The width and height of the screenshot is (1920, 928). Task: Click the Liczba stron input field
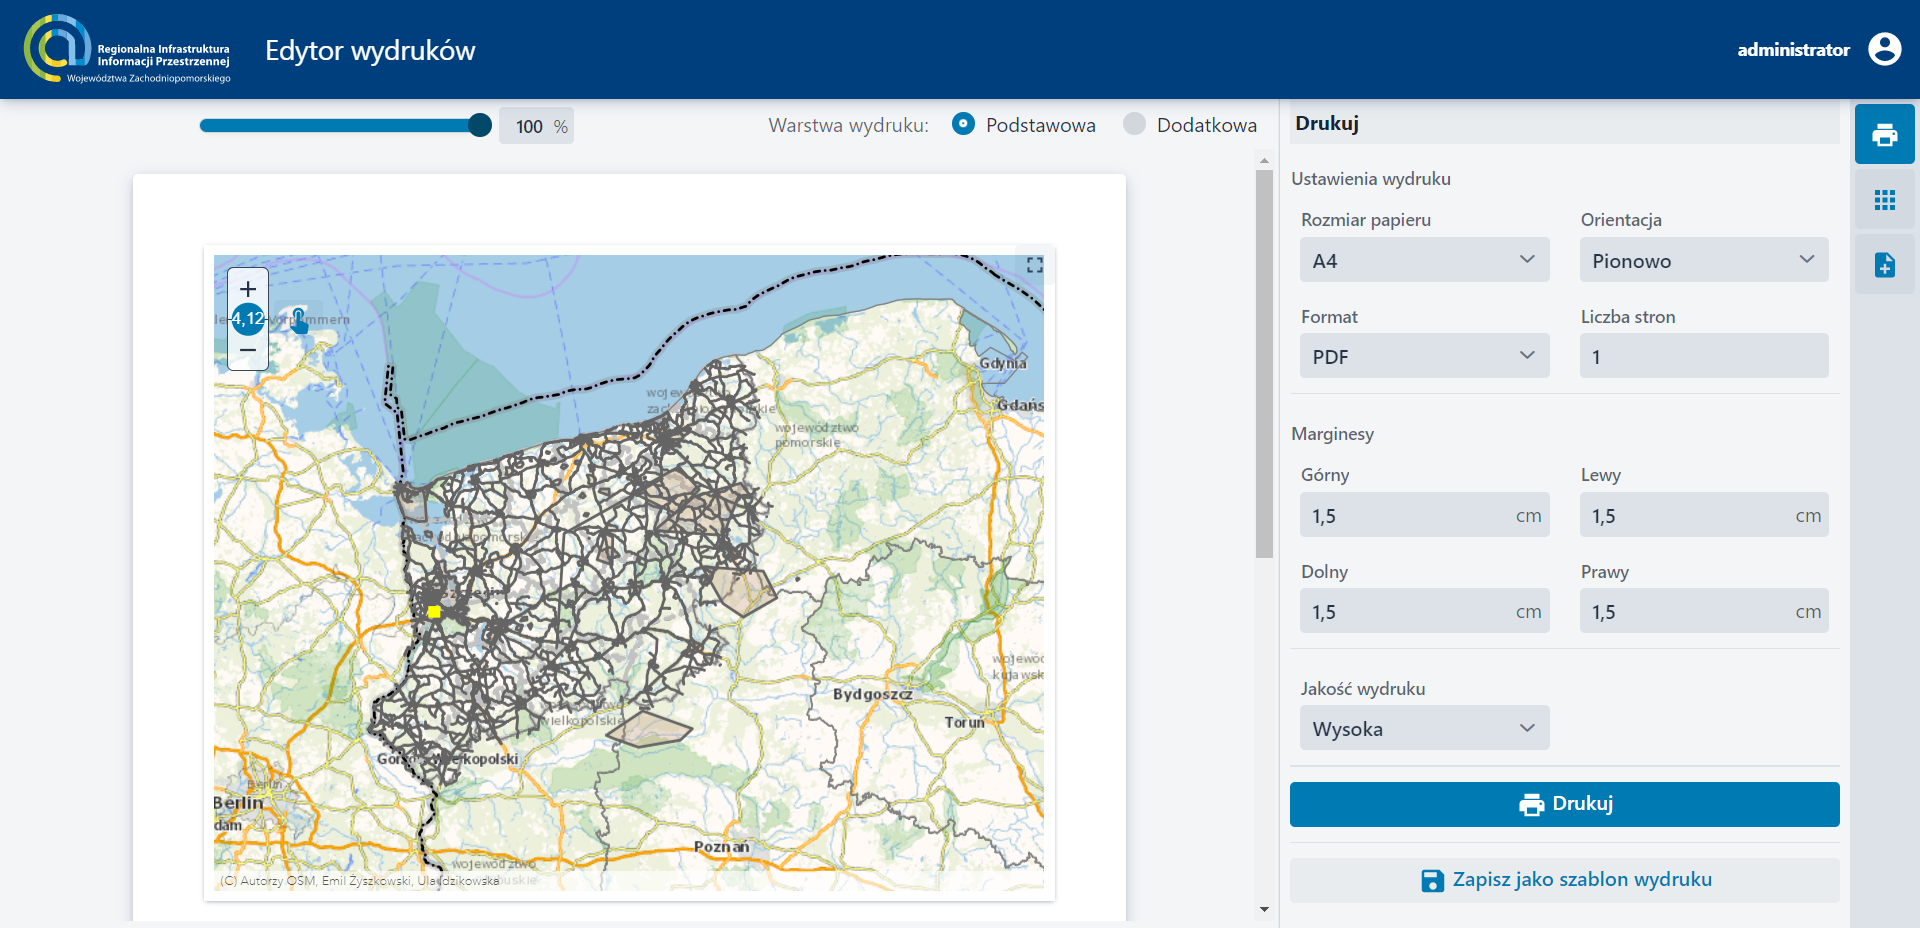(1703, 356)
